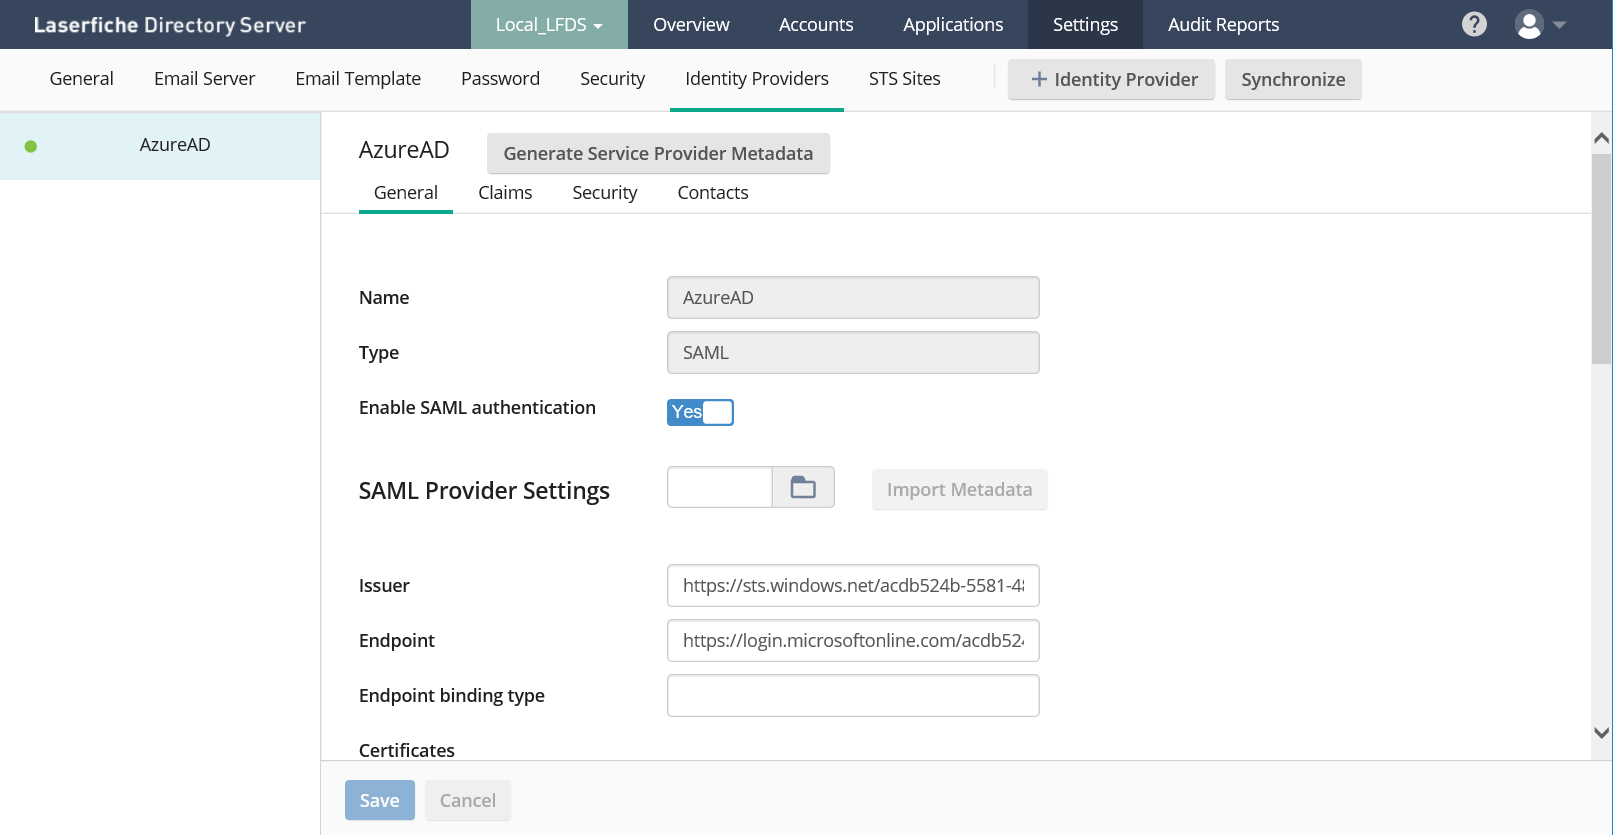Screen dimensions: 1613x835
Task: Expand the Local_LFDS instance dropdown
Action: [549, 24]
